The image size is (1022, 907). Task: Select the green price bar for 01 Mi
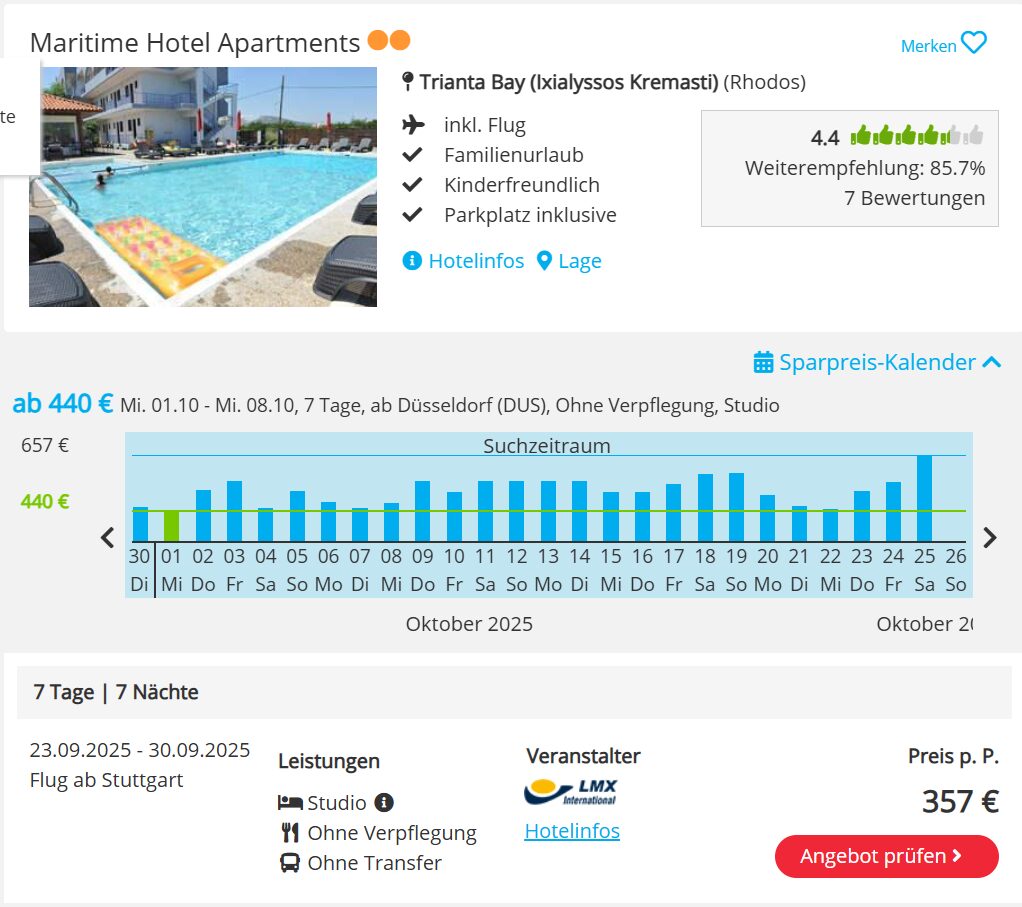(x=171, y=526)
